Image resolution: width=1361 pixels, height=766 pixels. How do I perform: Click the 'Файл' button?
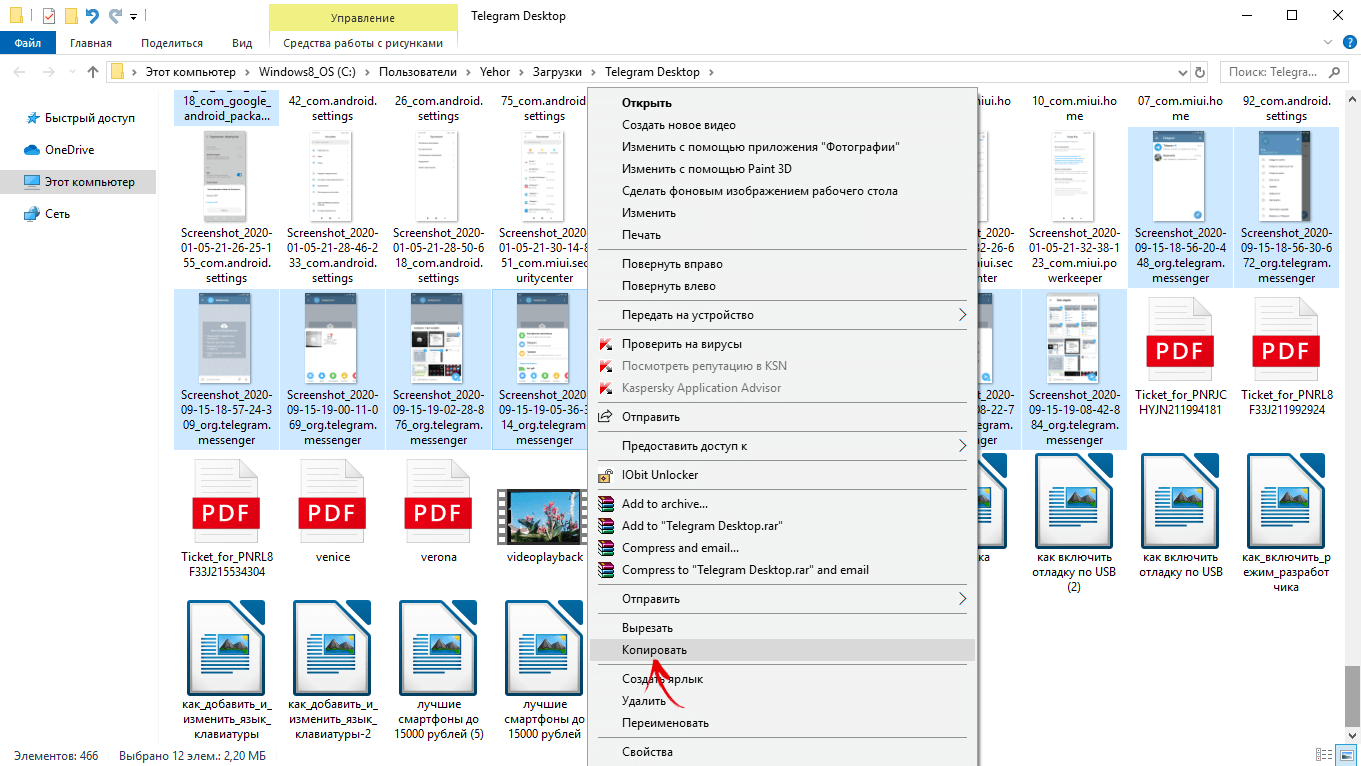pyautogui.click(x=28, y=43)
